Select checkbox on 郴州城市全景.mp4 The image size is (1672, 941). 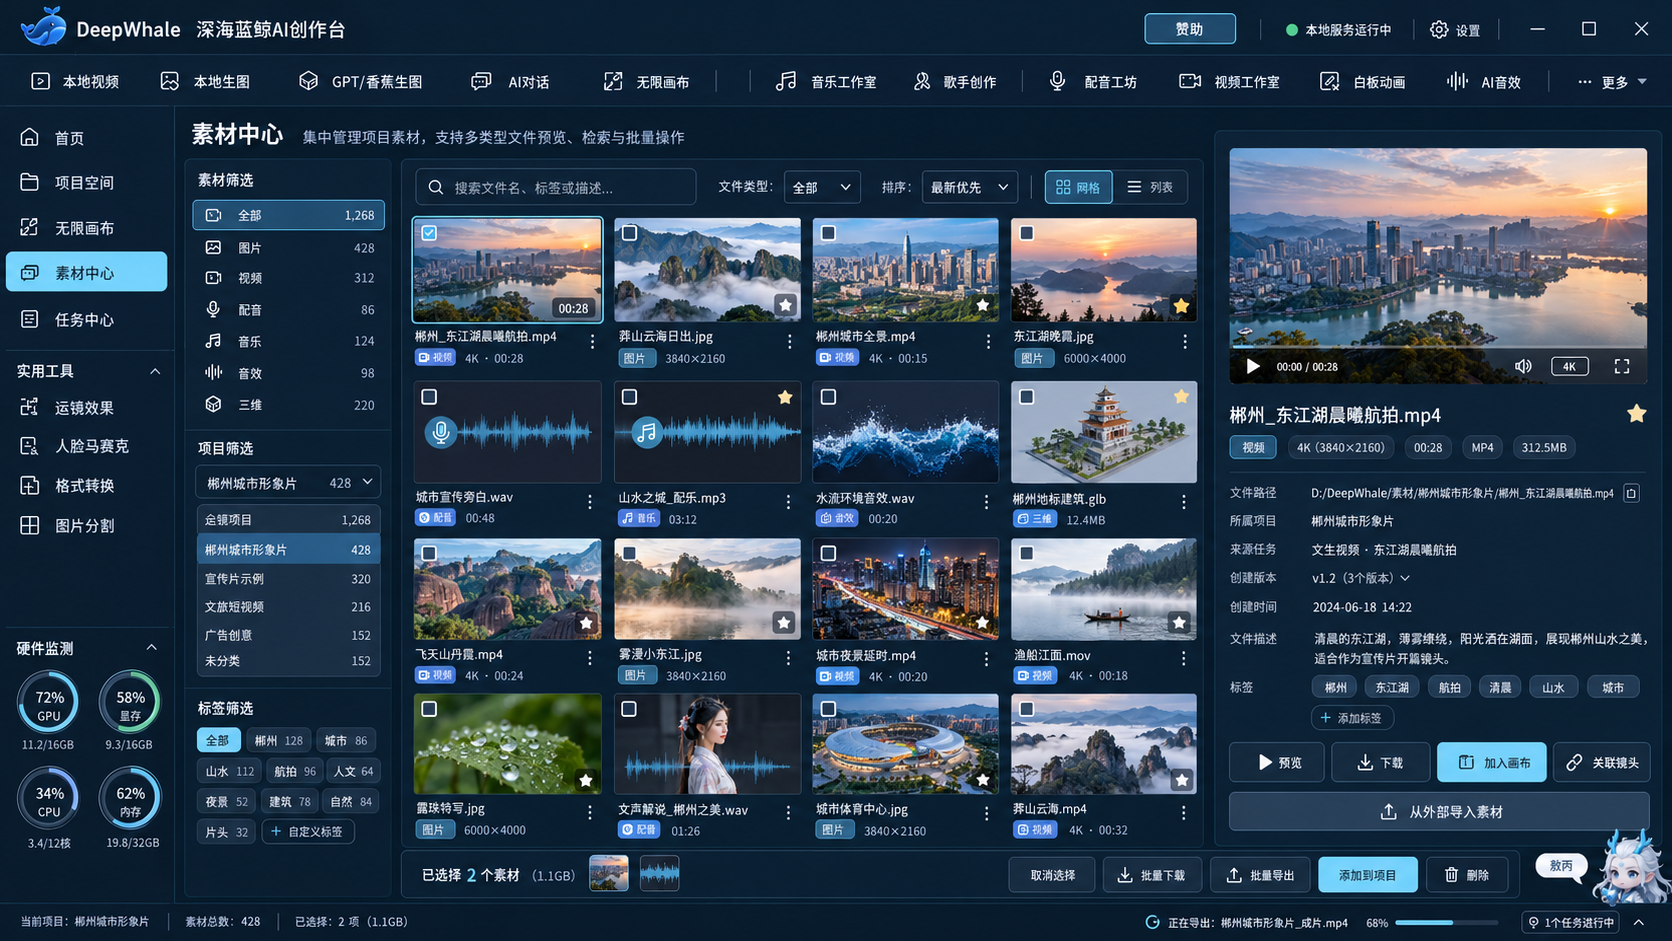828,233
